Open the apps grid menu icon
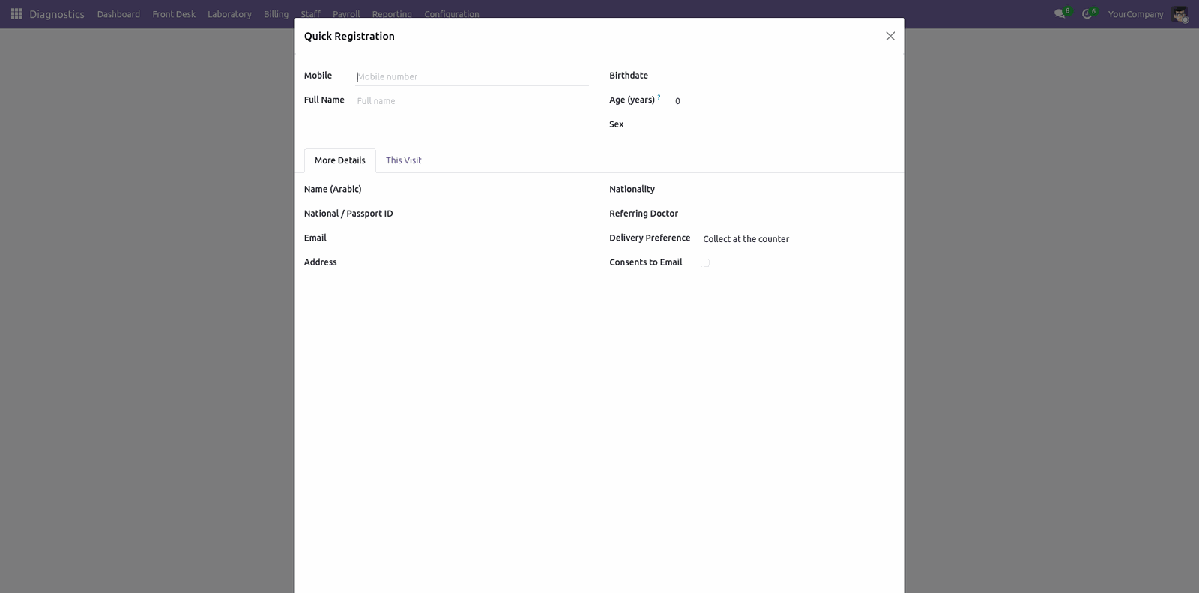This screenshot has height=593, width=1199. point(16,14)
